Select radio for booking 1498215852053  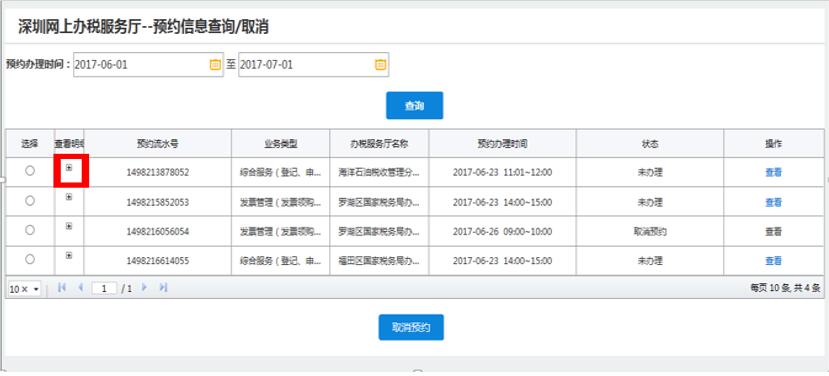[x=30, y=200]
